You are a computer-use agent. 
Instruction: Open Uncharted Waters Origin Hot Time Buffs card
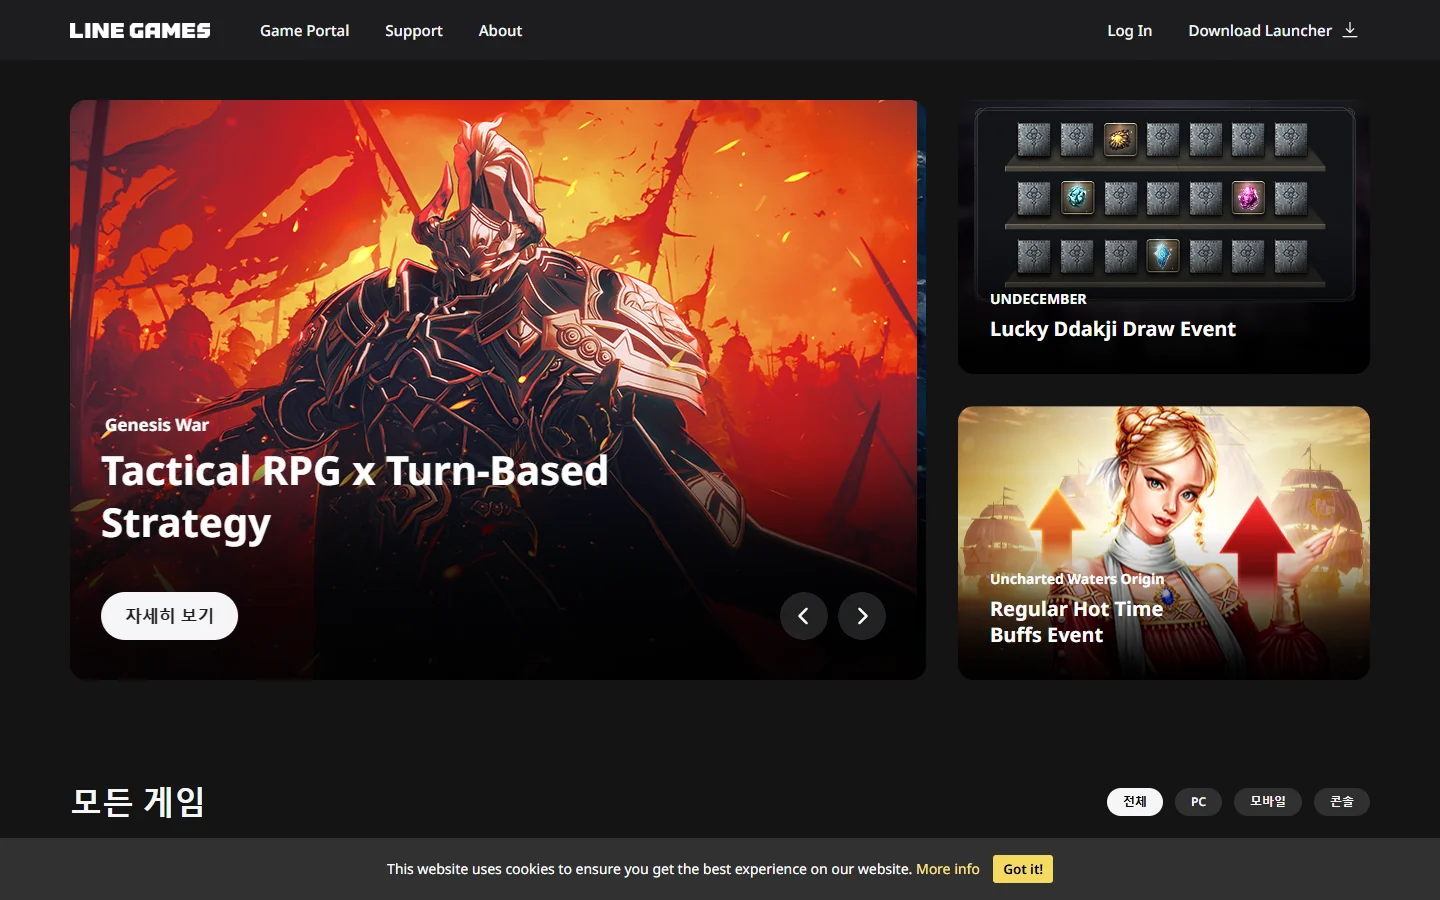[1164, 543]
